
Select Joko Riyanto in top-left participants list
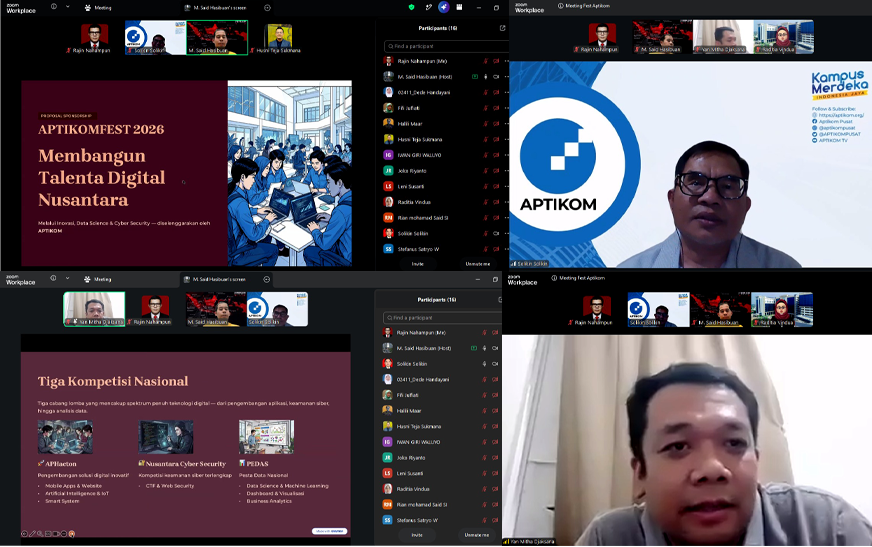(445, 171)
